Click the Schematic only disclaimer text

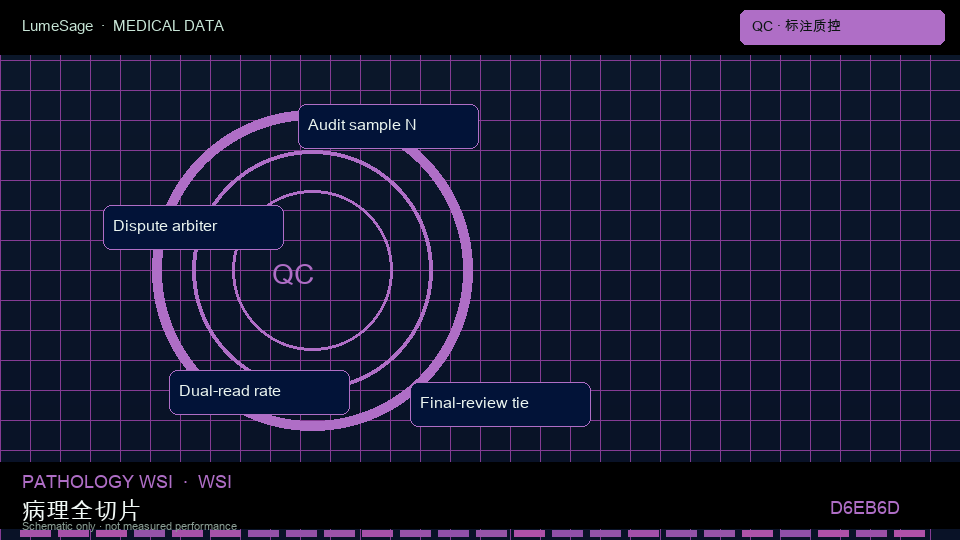pyautogui.click(x=129, y=526)
